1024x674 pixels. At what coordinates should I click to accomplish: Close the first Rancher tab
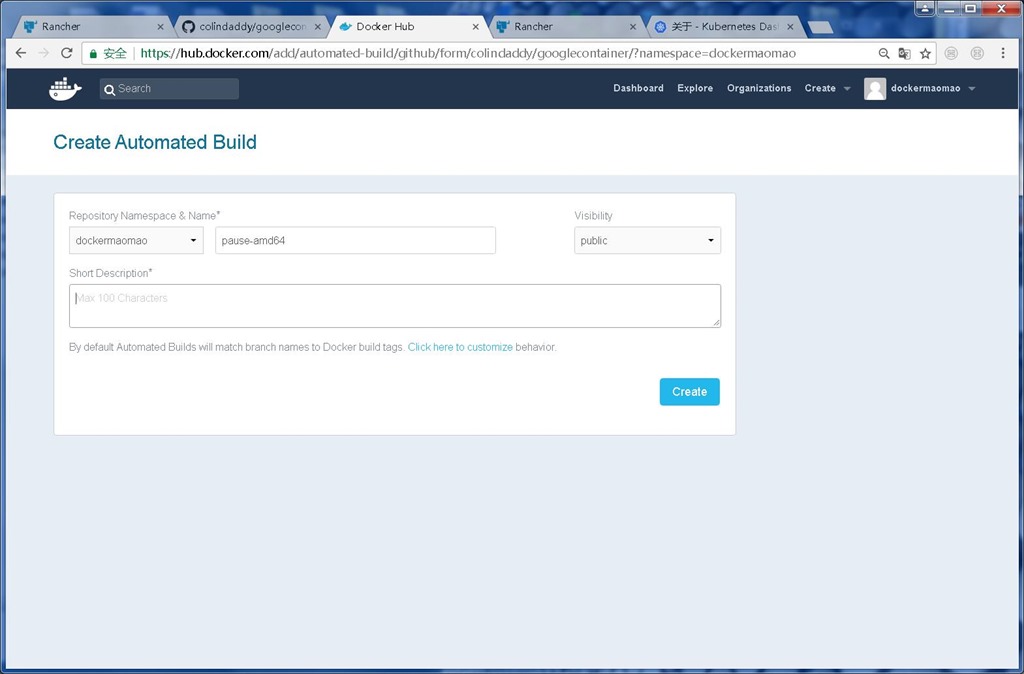click(x=160, y=27)
